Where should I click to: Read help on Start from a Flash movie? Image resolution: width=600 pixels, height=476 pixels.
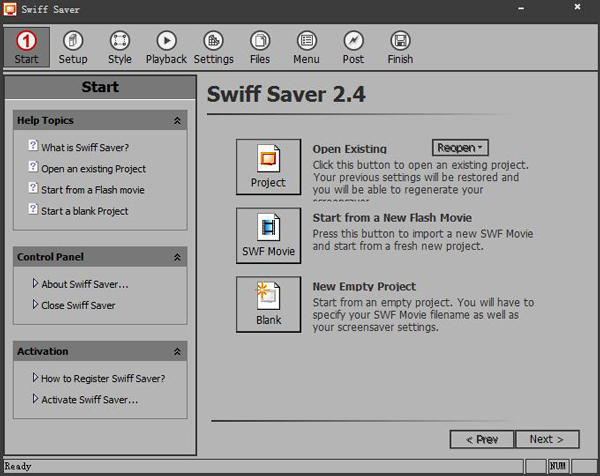[x=93, y=190]
